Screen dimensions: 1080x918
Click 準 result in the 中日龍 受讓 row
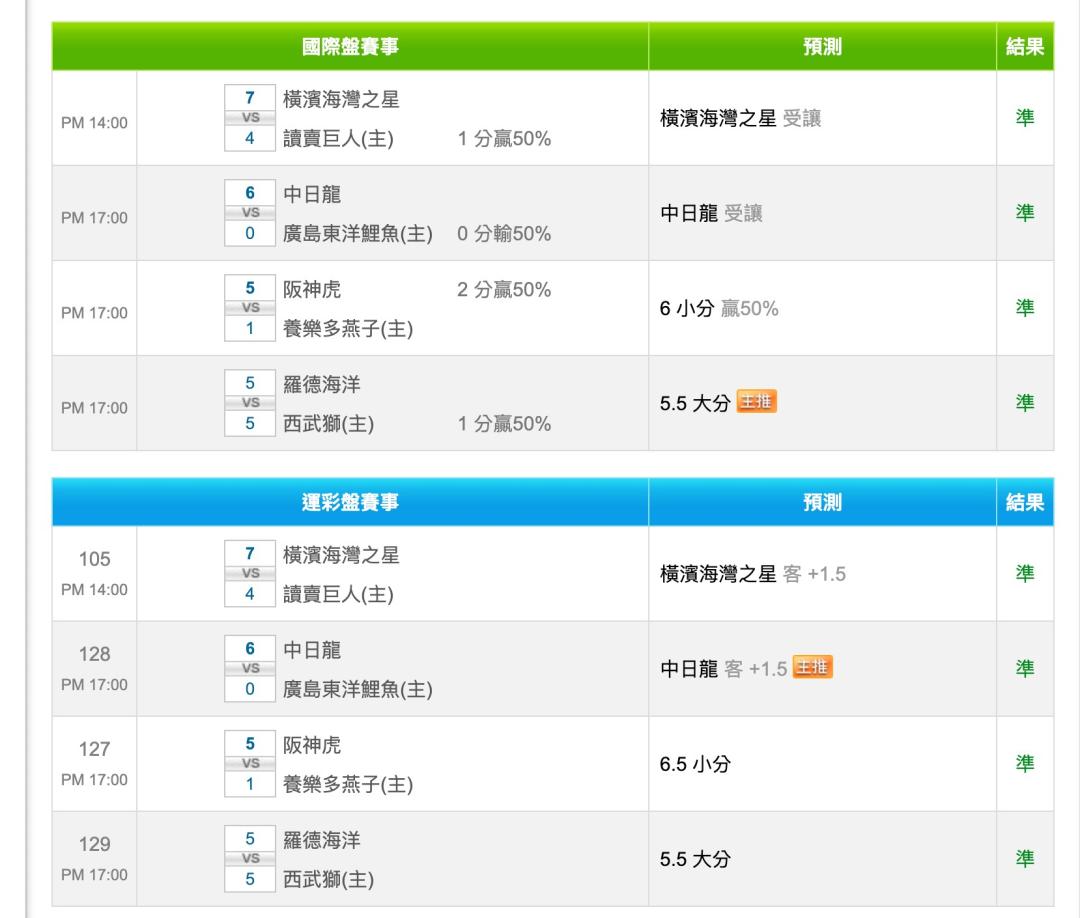pos(1025,213)
